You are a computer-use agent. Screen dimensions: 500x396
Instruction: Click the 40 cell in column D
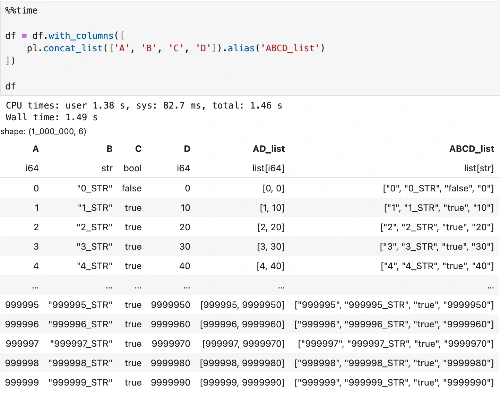click(185, 266)
